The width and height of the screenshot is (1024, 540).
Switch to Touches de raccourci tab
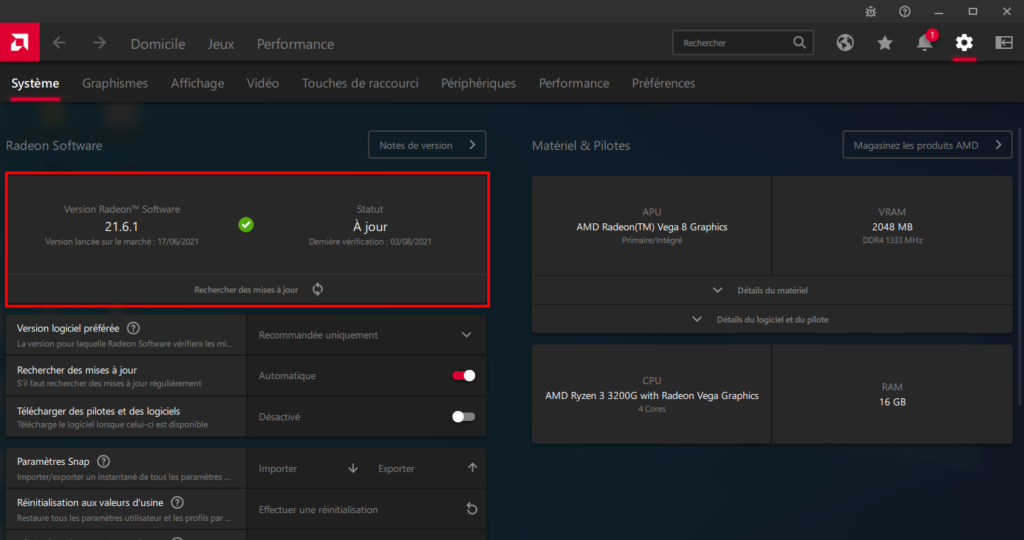[x=360, y=83]
